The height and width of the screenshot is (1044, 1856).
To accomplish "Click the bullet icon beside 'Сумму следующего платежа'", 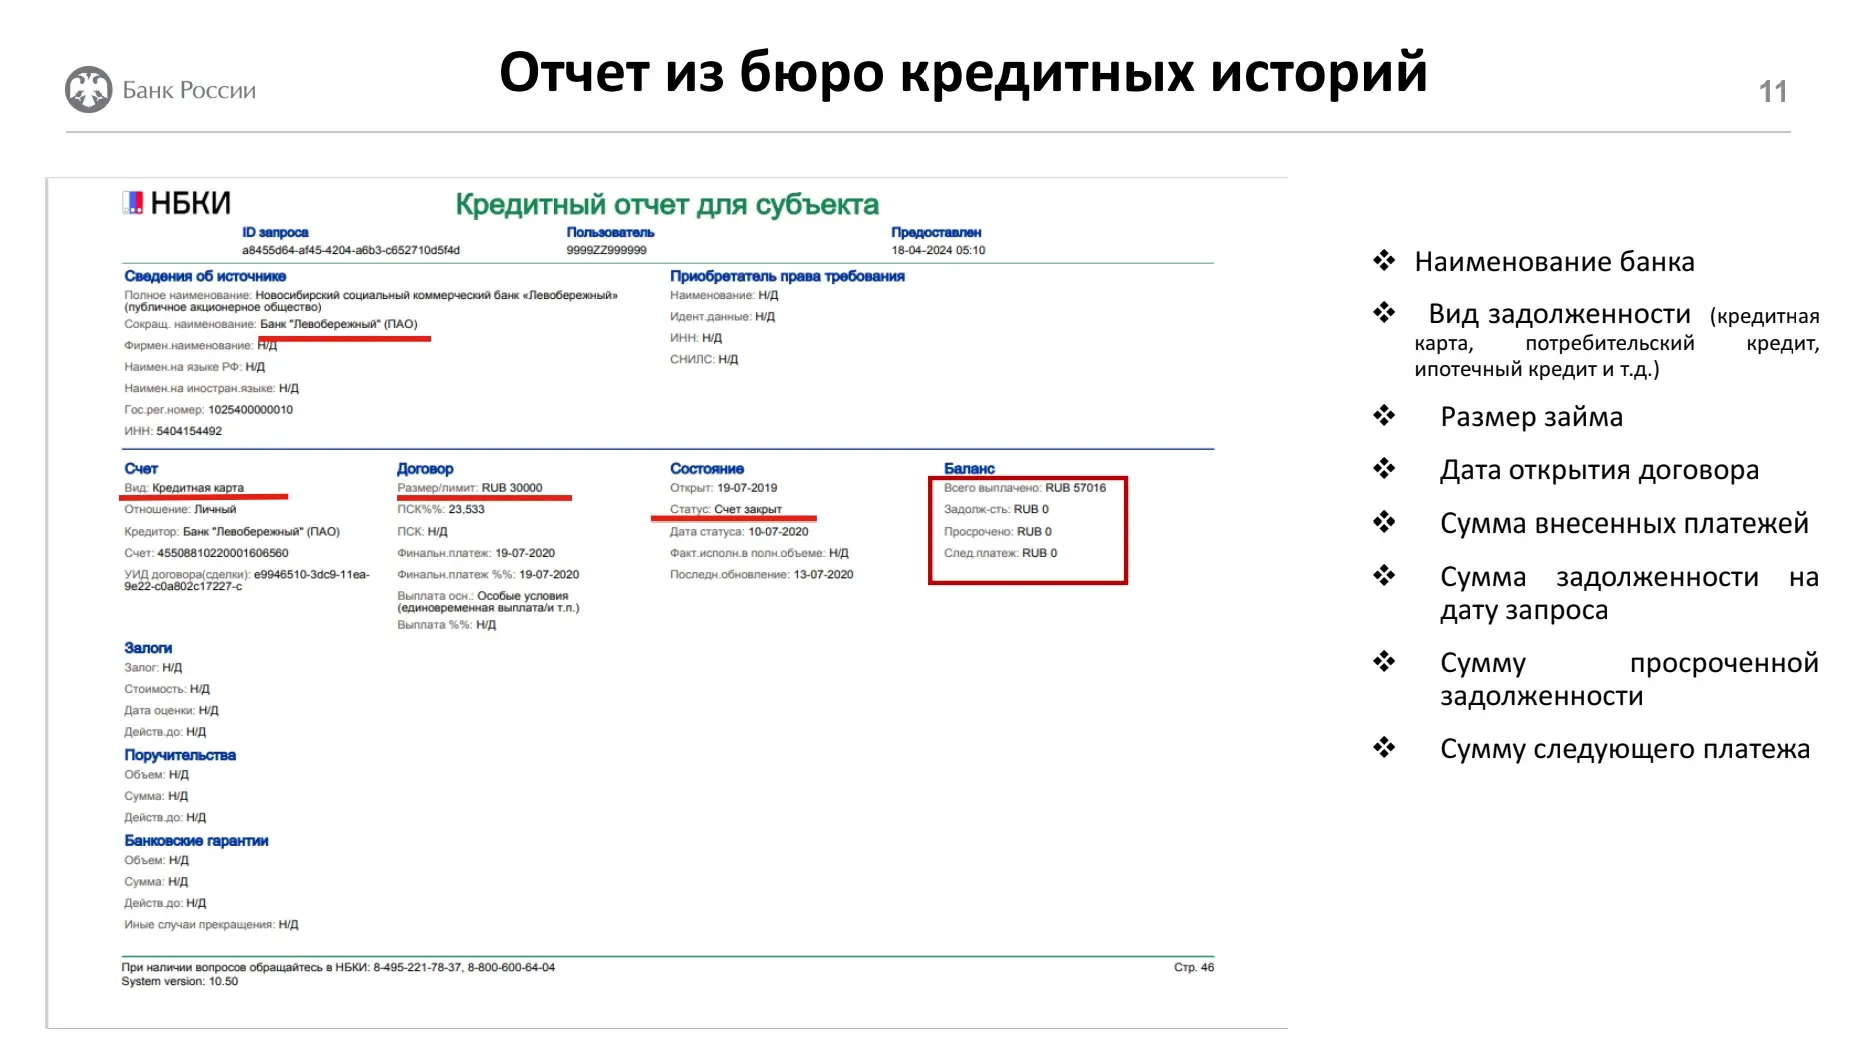I will coord(1384,748).
